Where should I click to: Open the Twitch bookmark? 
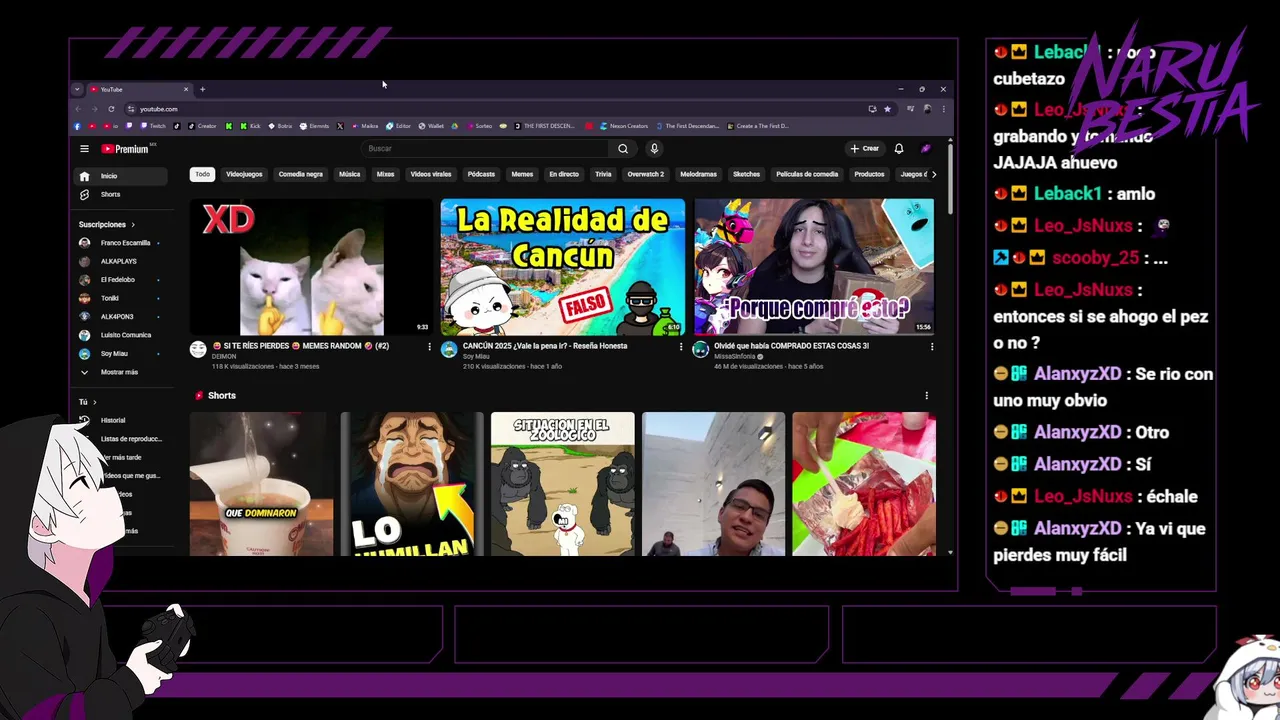155,126
